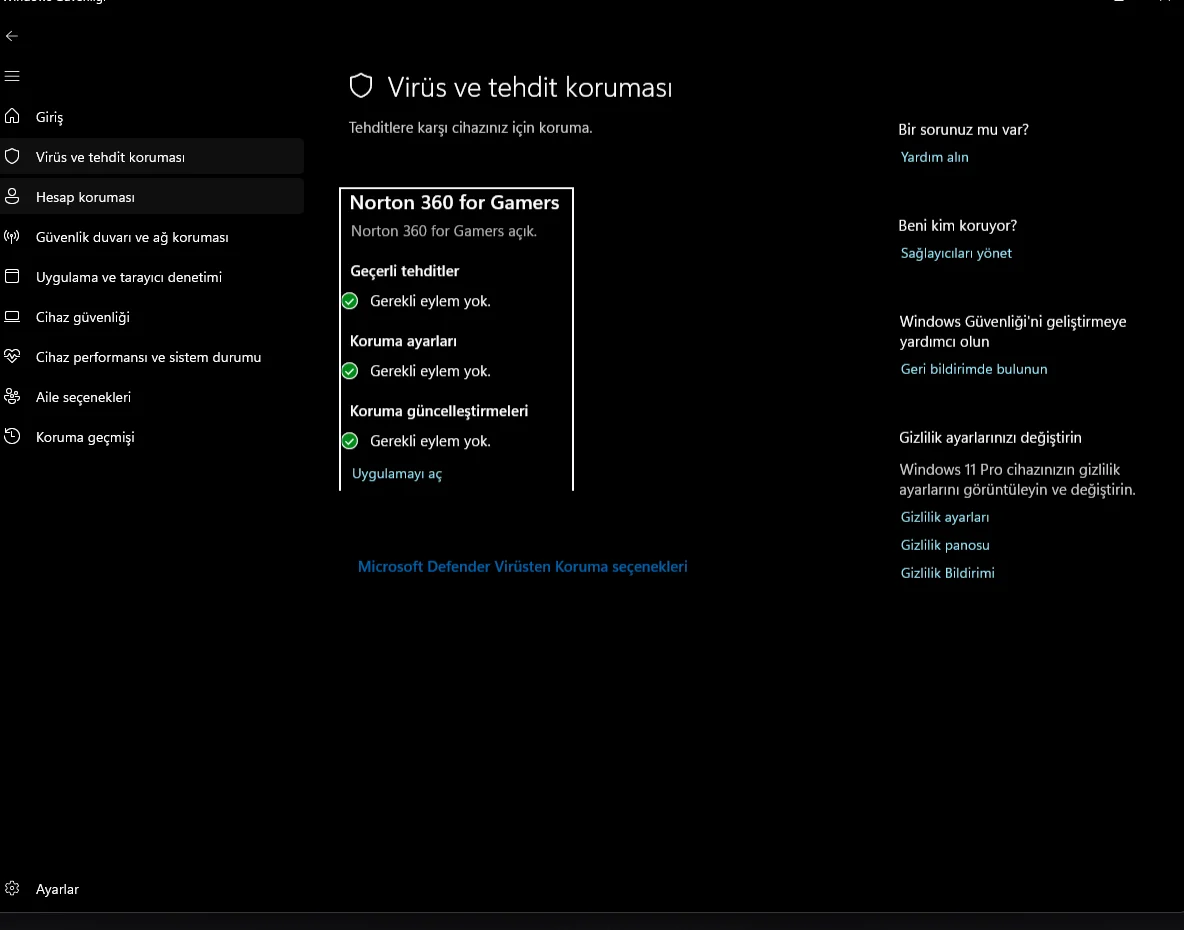Click the Uygulama ve tarayıcı denetimi icon
This screenshot has width=1184, height=930.
point(12,276)
